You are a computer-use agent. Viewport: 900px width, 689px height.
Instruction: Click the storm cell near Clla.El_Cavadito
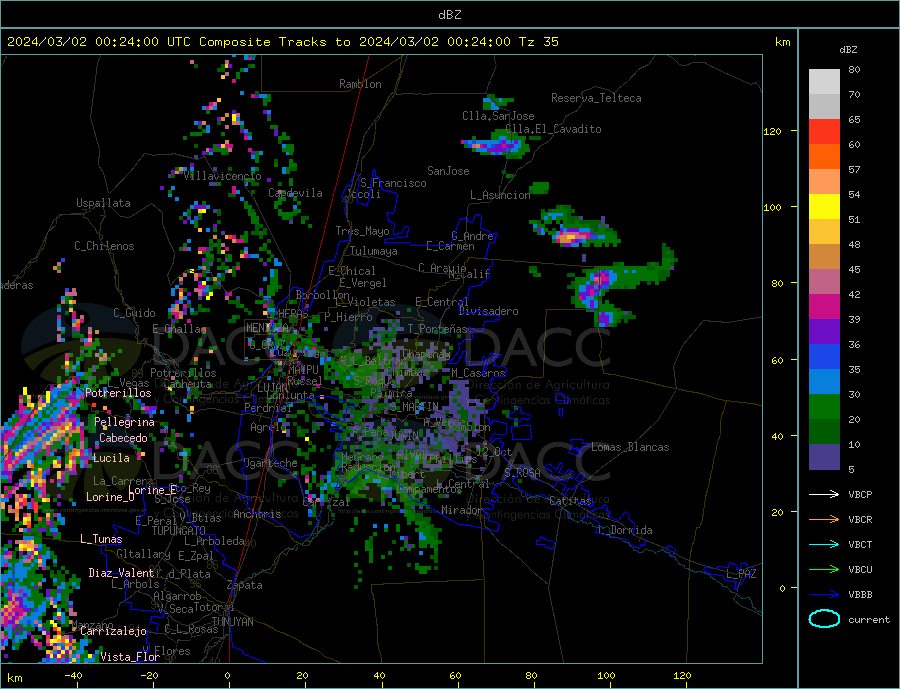point(495,143)
